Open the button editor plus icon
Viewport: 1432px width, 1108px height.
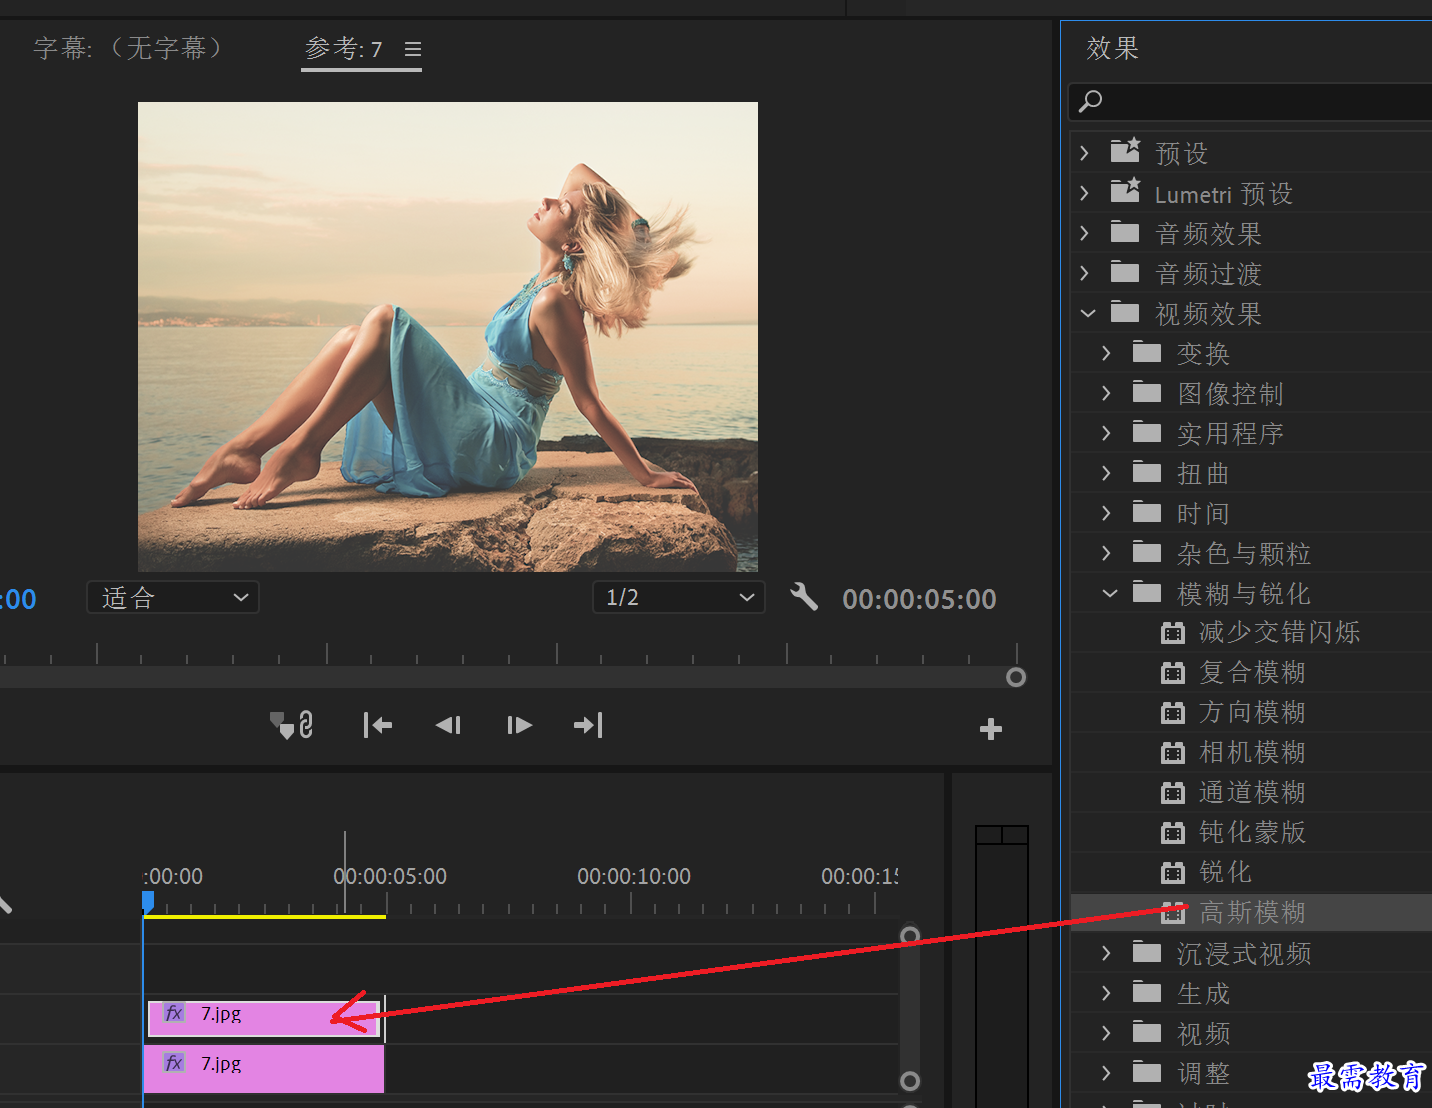(991, 729)
